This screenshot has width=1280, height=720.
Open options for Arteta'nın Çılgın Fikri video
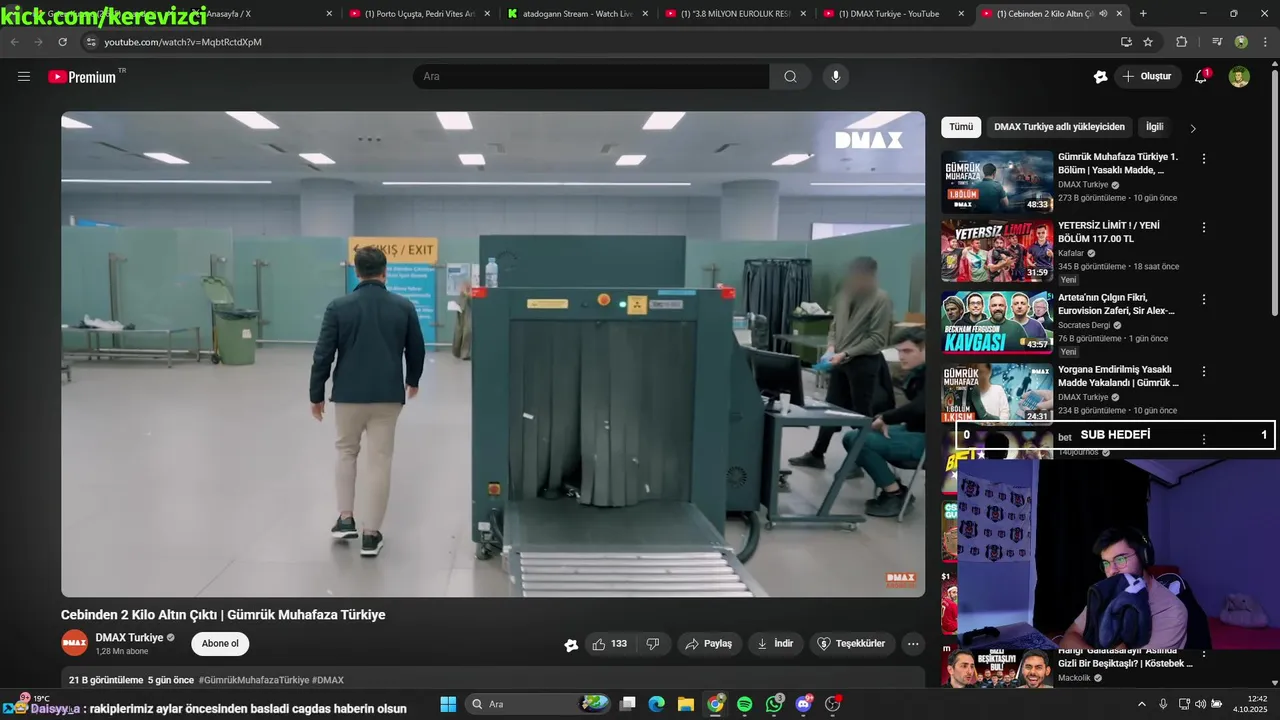1204,299
